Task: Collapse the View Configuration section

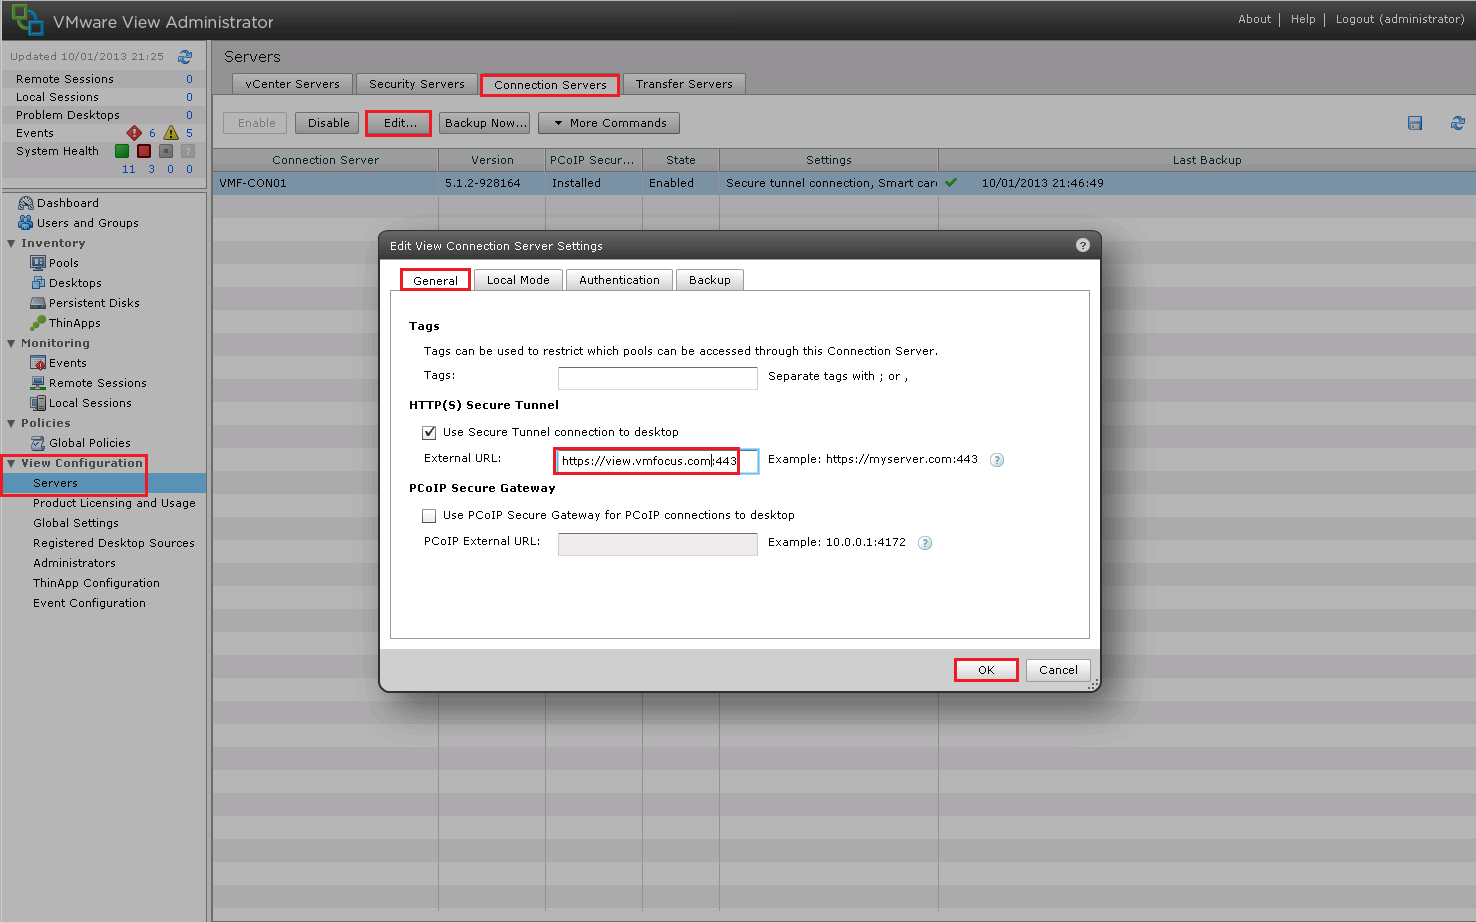Action: [x=12, y=463]
